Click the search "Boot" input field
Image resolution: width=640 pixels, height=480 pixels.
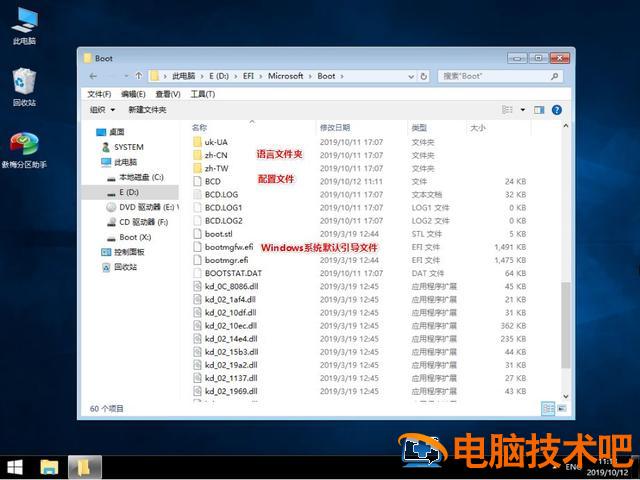[495, 76]
